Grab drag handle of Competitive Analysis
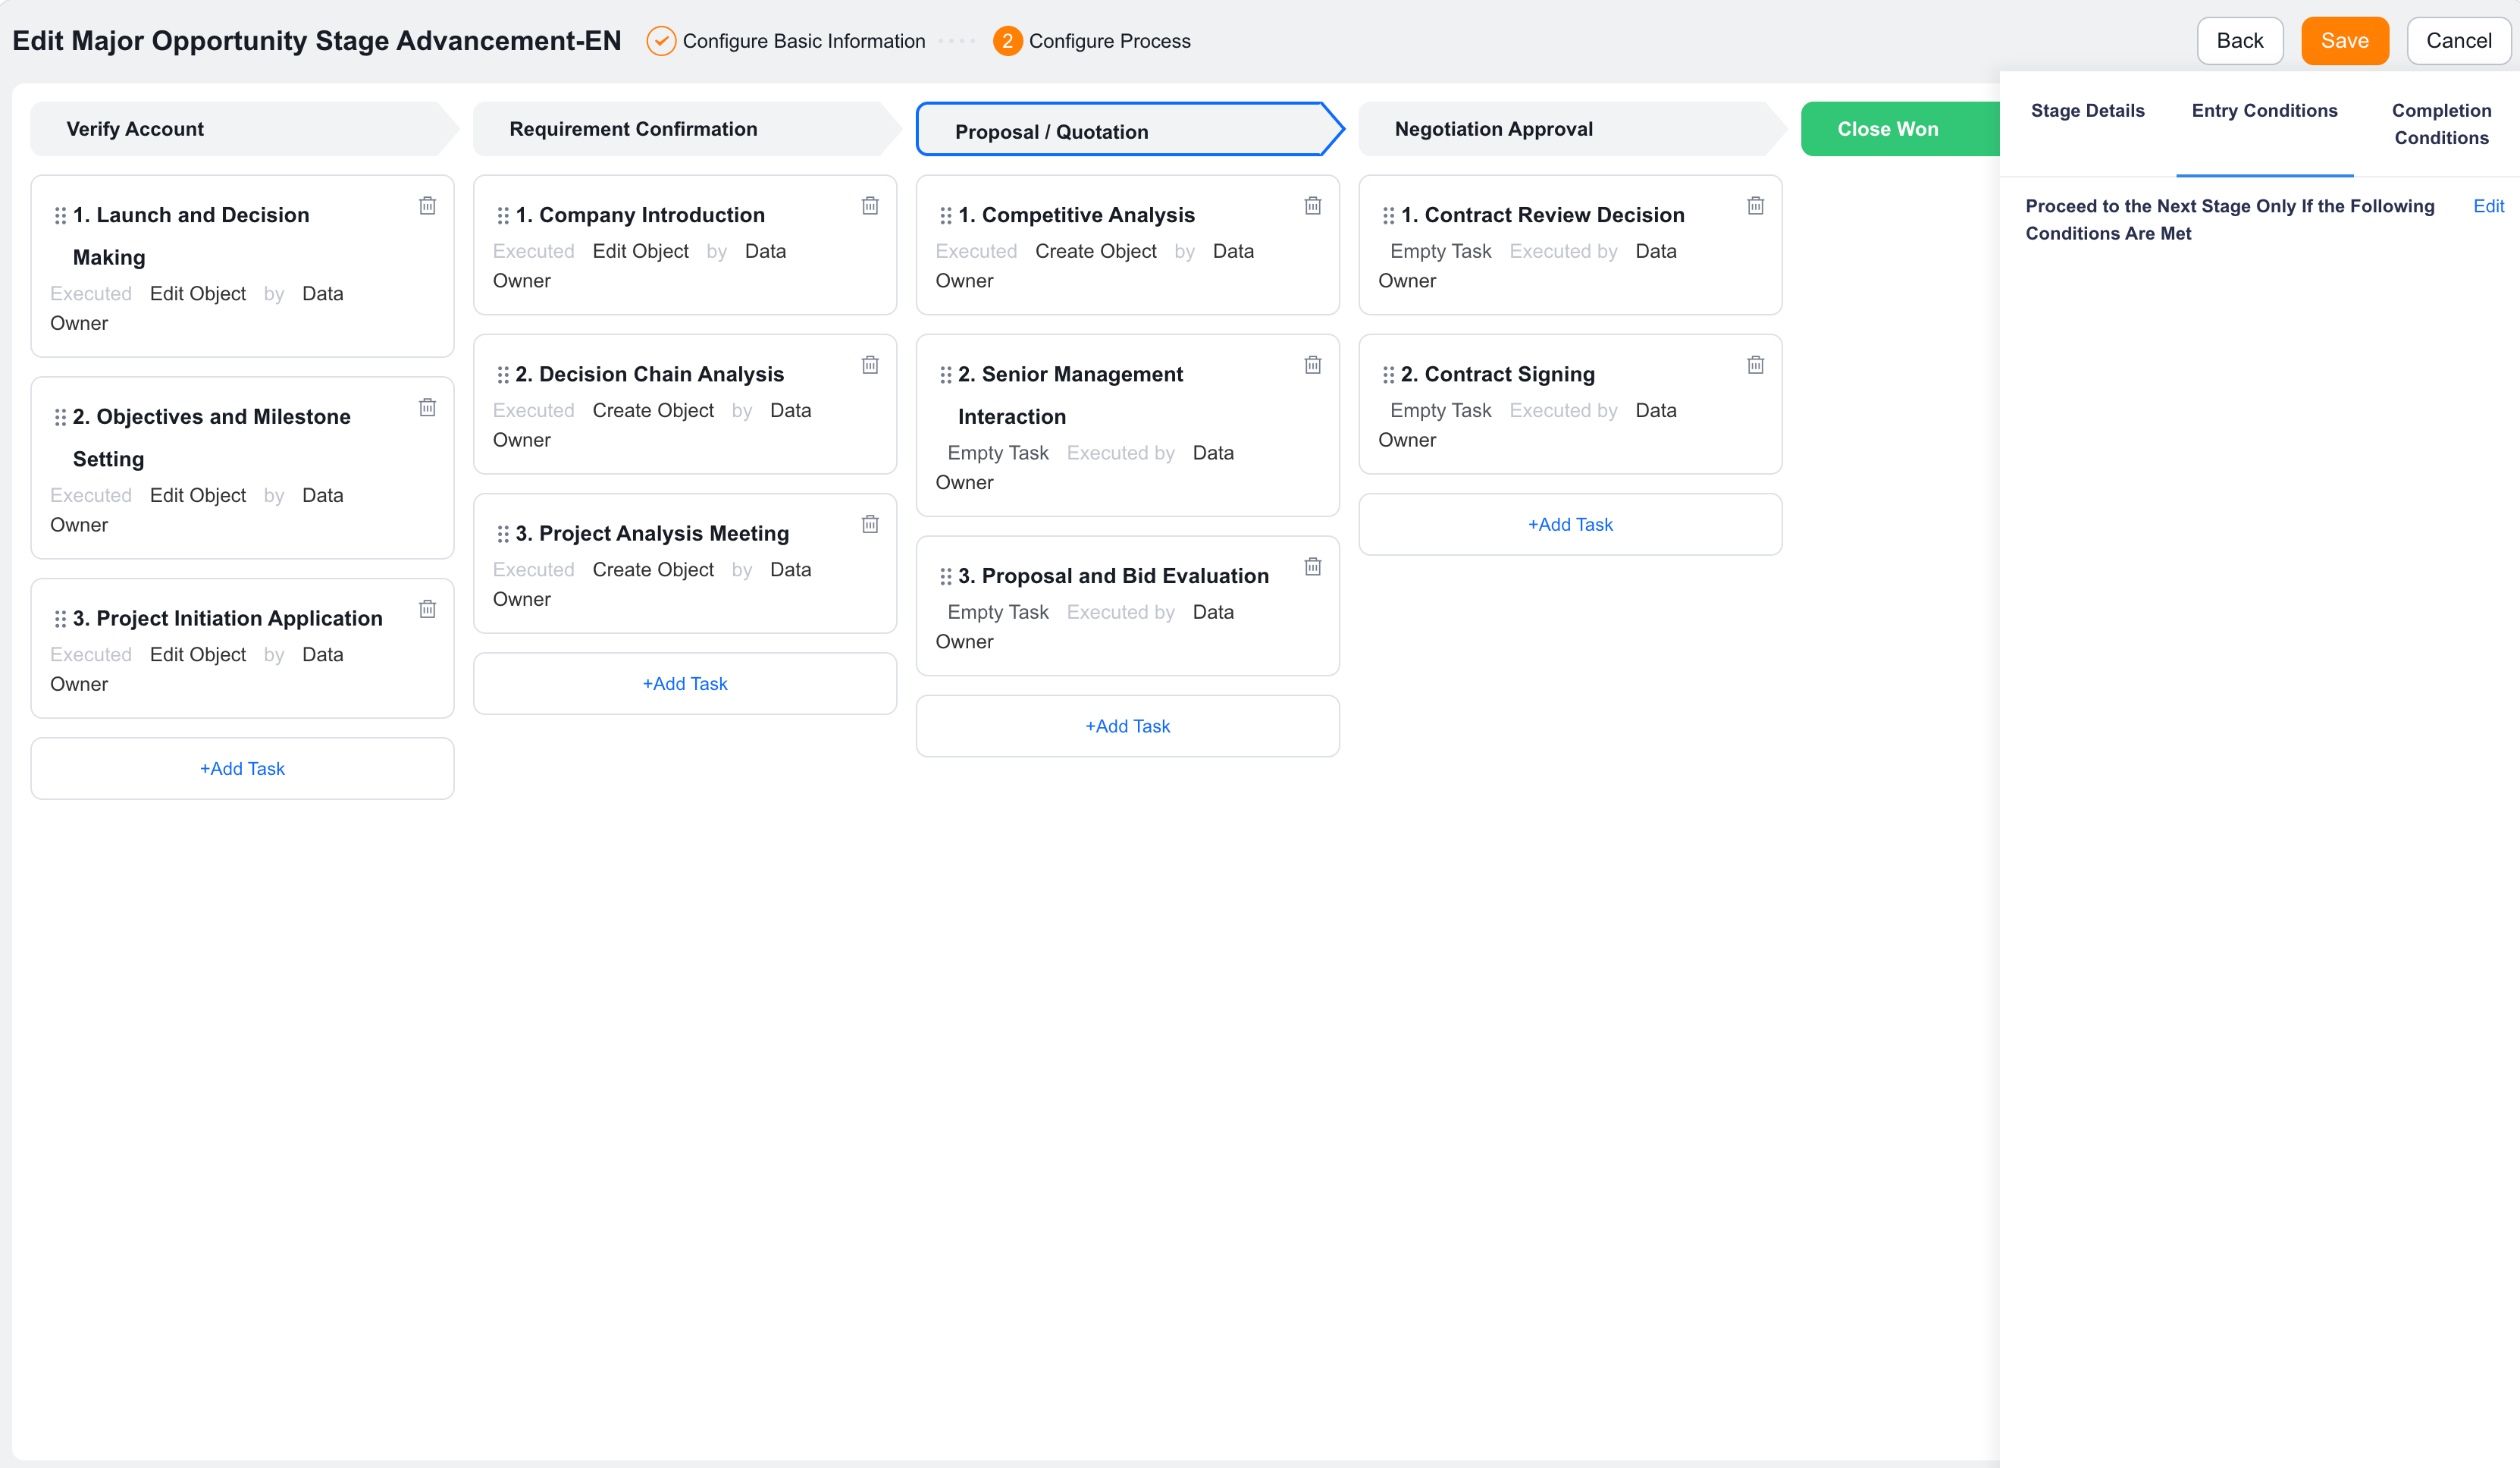 click(x=946, y=216)
